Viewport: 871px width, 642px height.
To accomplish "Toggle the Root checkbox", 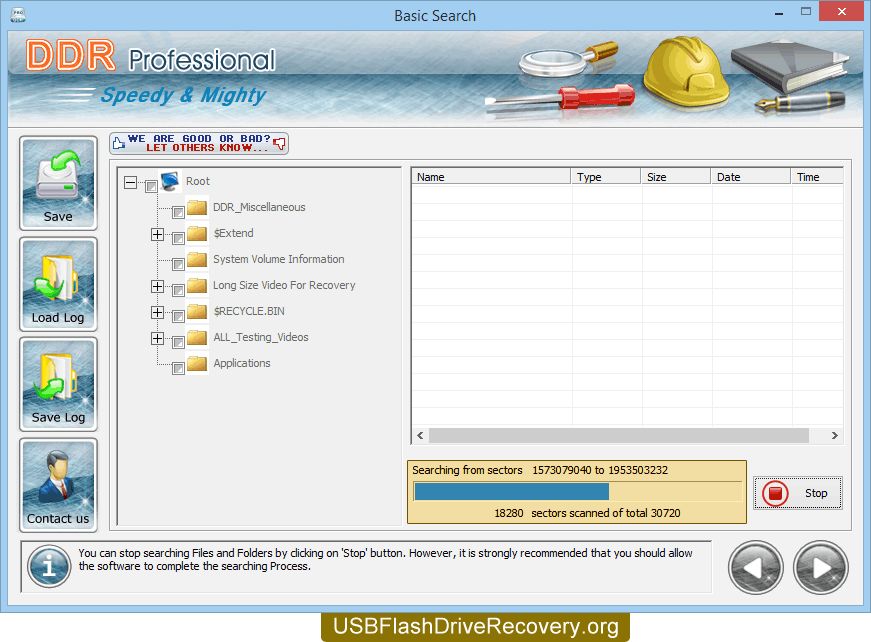I will click(151, 186).
